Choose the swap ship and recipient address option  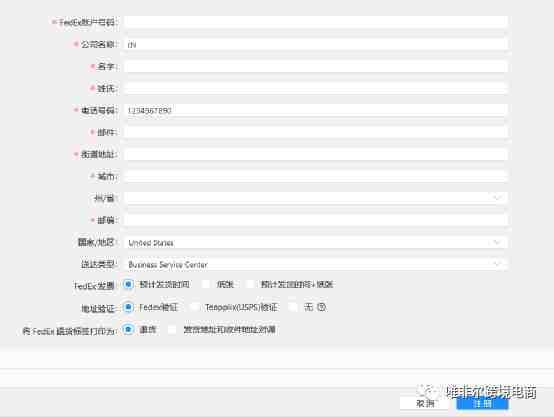click(172, 330)
